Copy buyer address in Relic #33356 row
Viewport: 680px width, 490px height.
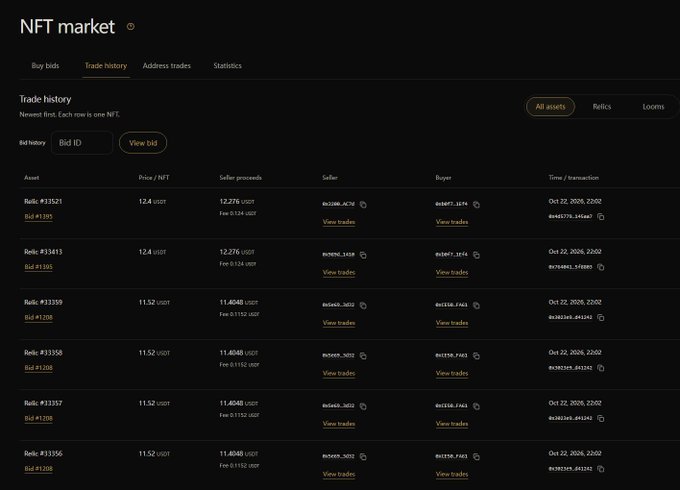click(x=476, y=457)
